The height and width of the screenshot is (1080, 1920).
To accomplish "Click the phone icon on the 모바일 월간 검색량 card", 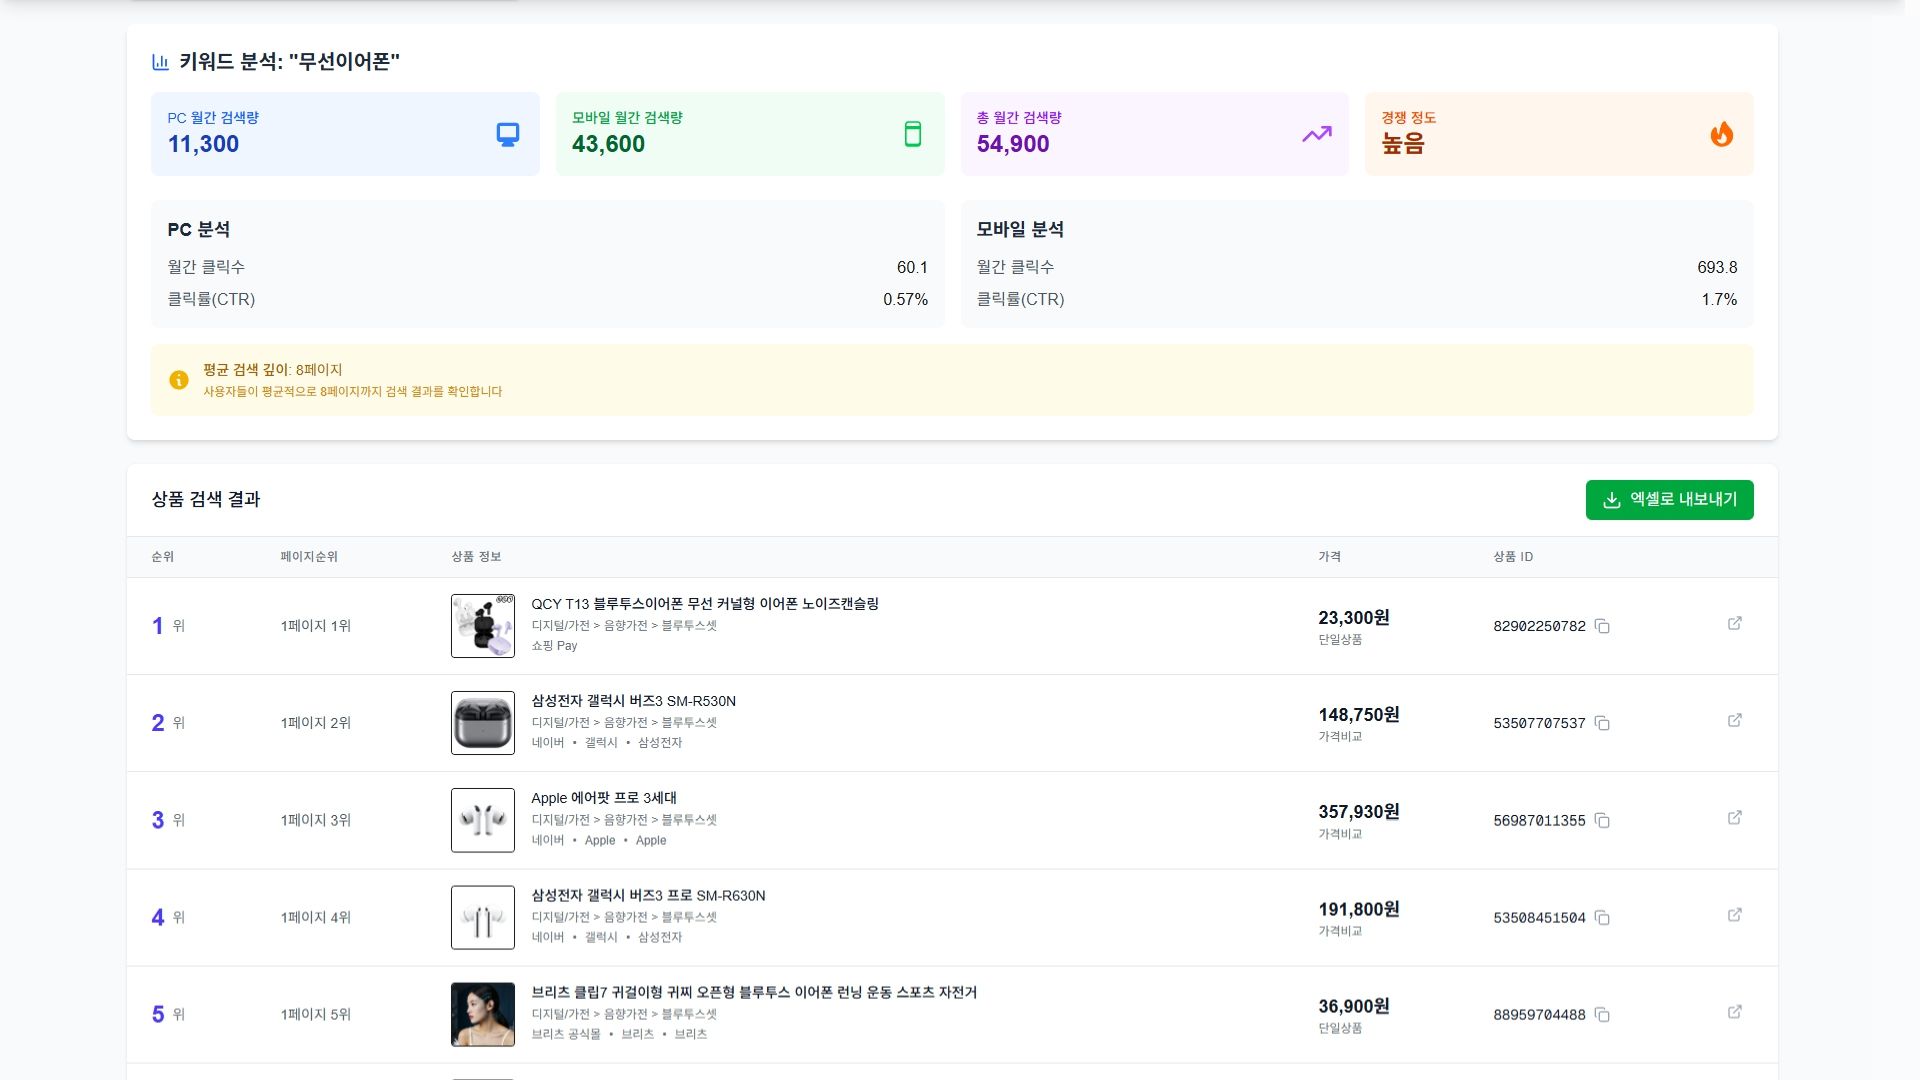I will point(913,132).
